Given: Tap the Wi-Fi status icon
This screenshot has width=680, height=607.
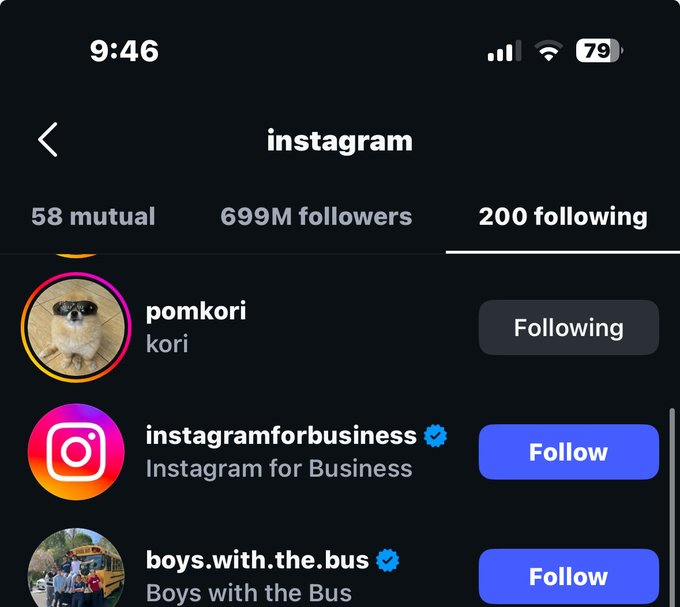Looking at the screenshot, I should tap(548, 52).
